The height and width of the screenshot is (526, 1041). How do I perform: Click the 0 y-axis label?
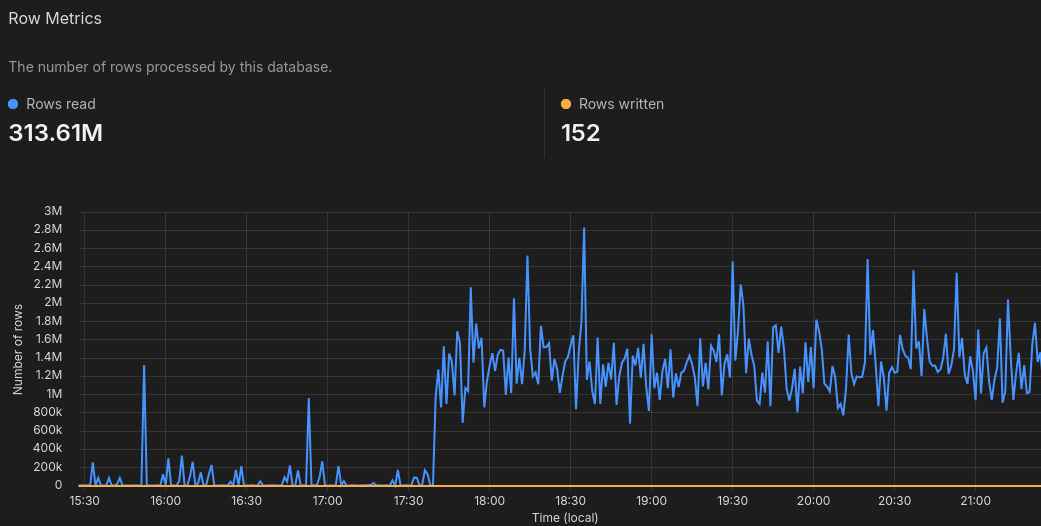58,485
